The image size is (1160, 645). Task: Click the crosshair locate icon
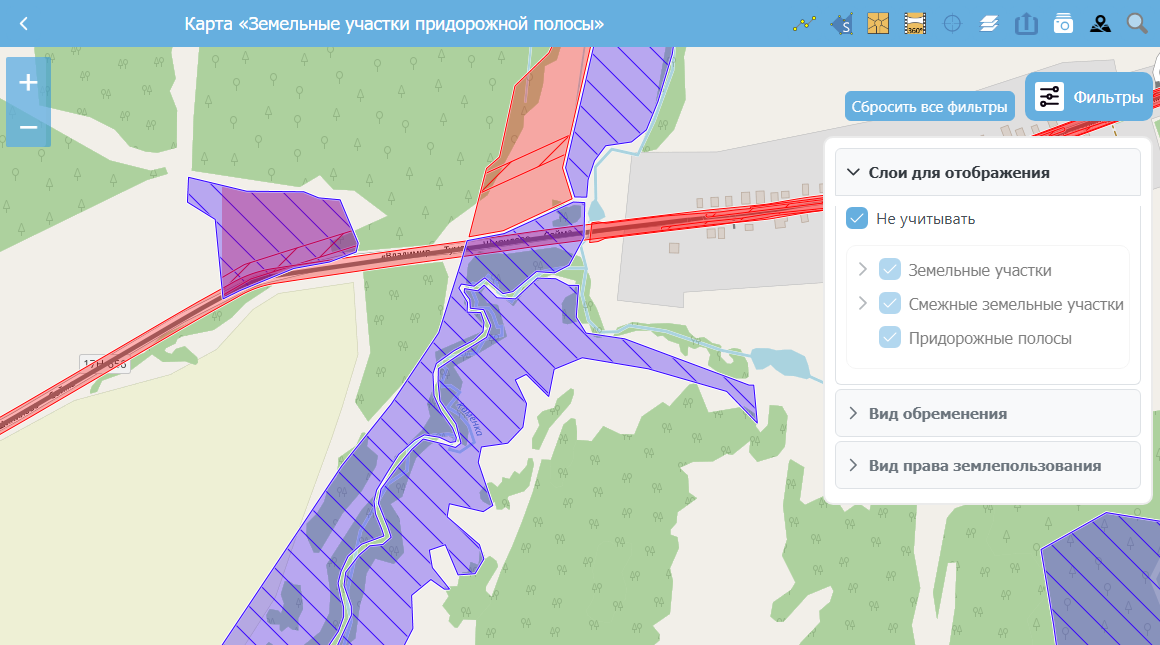point(952,23)
